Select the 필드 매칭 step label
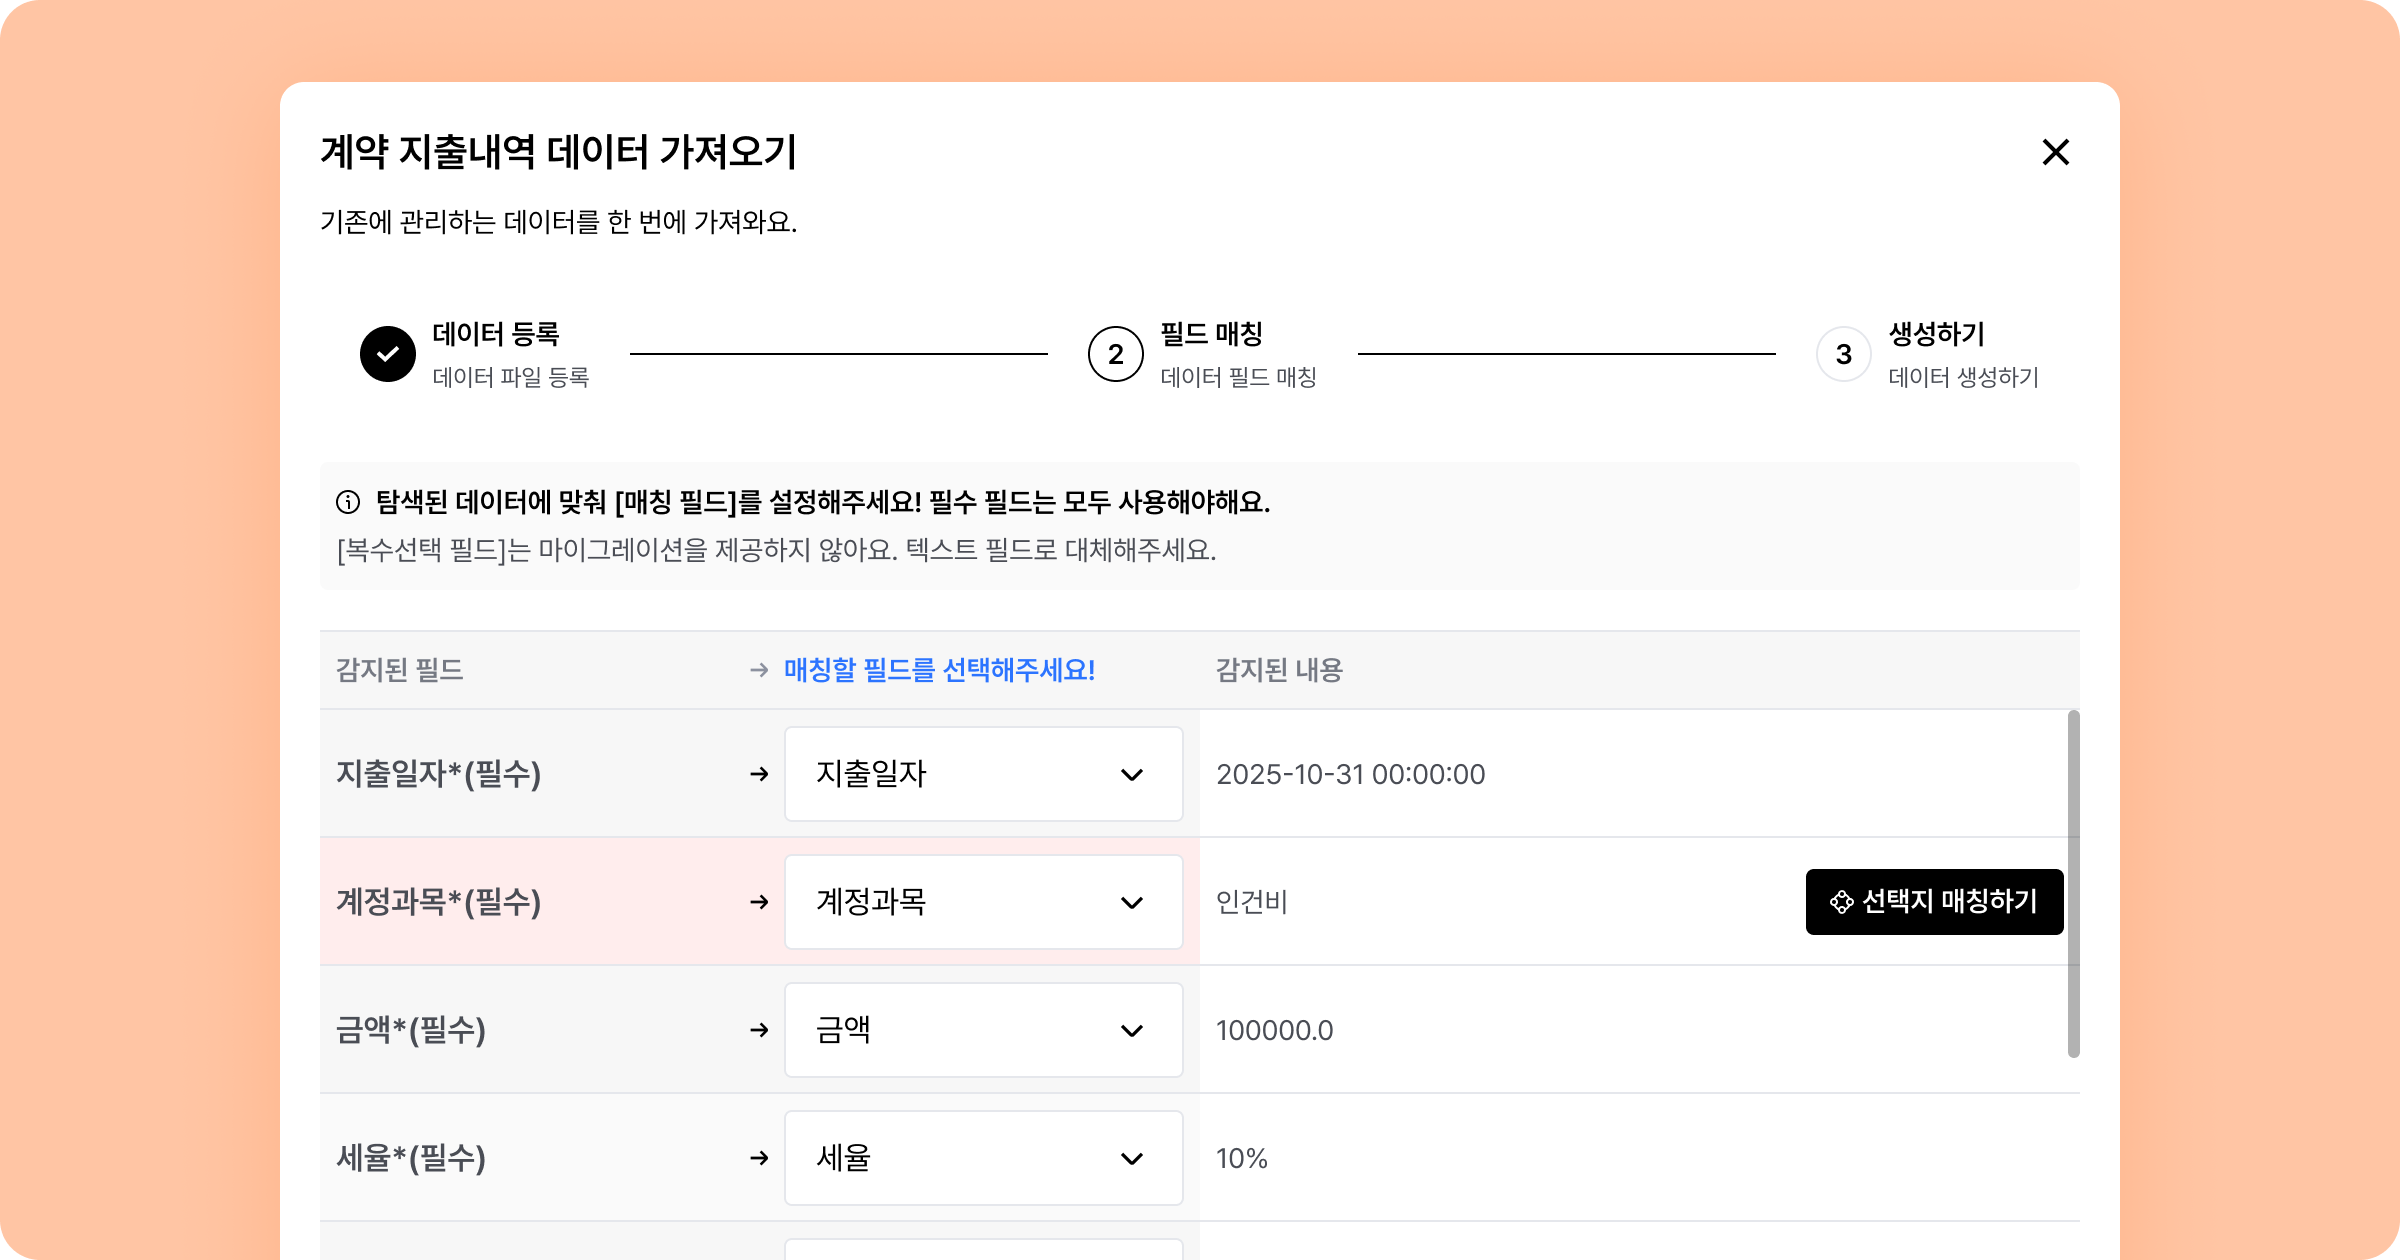The image size is (2400, 1260). coord(1211,334)
